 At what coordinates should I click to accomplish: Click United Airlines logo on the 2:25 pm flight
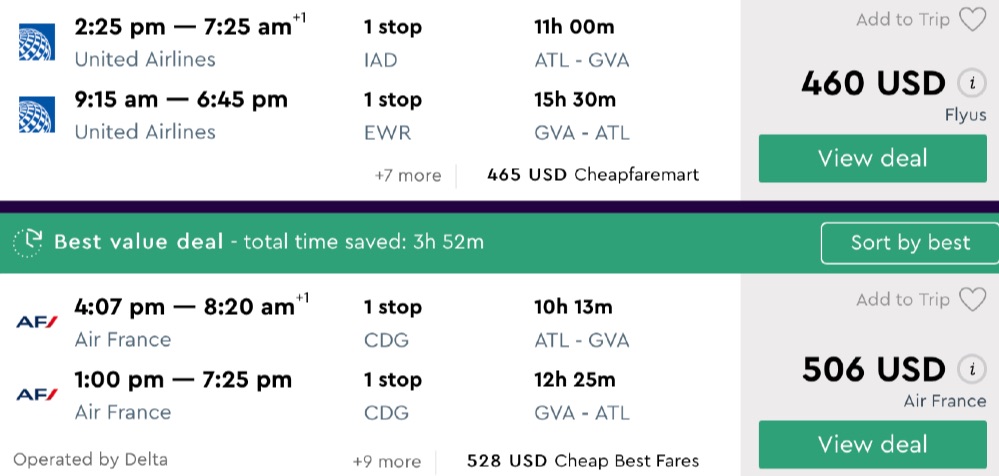pyautogui.click(x=36, y=43)
